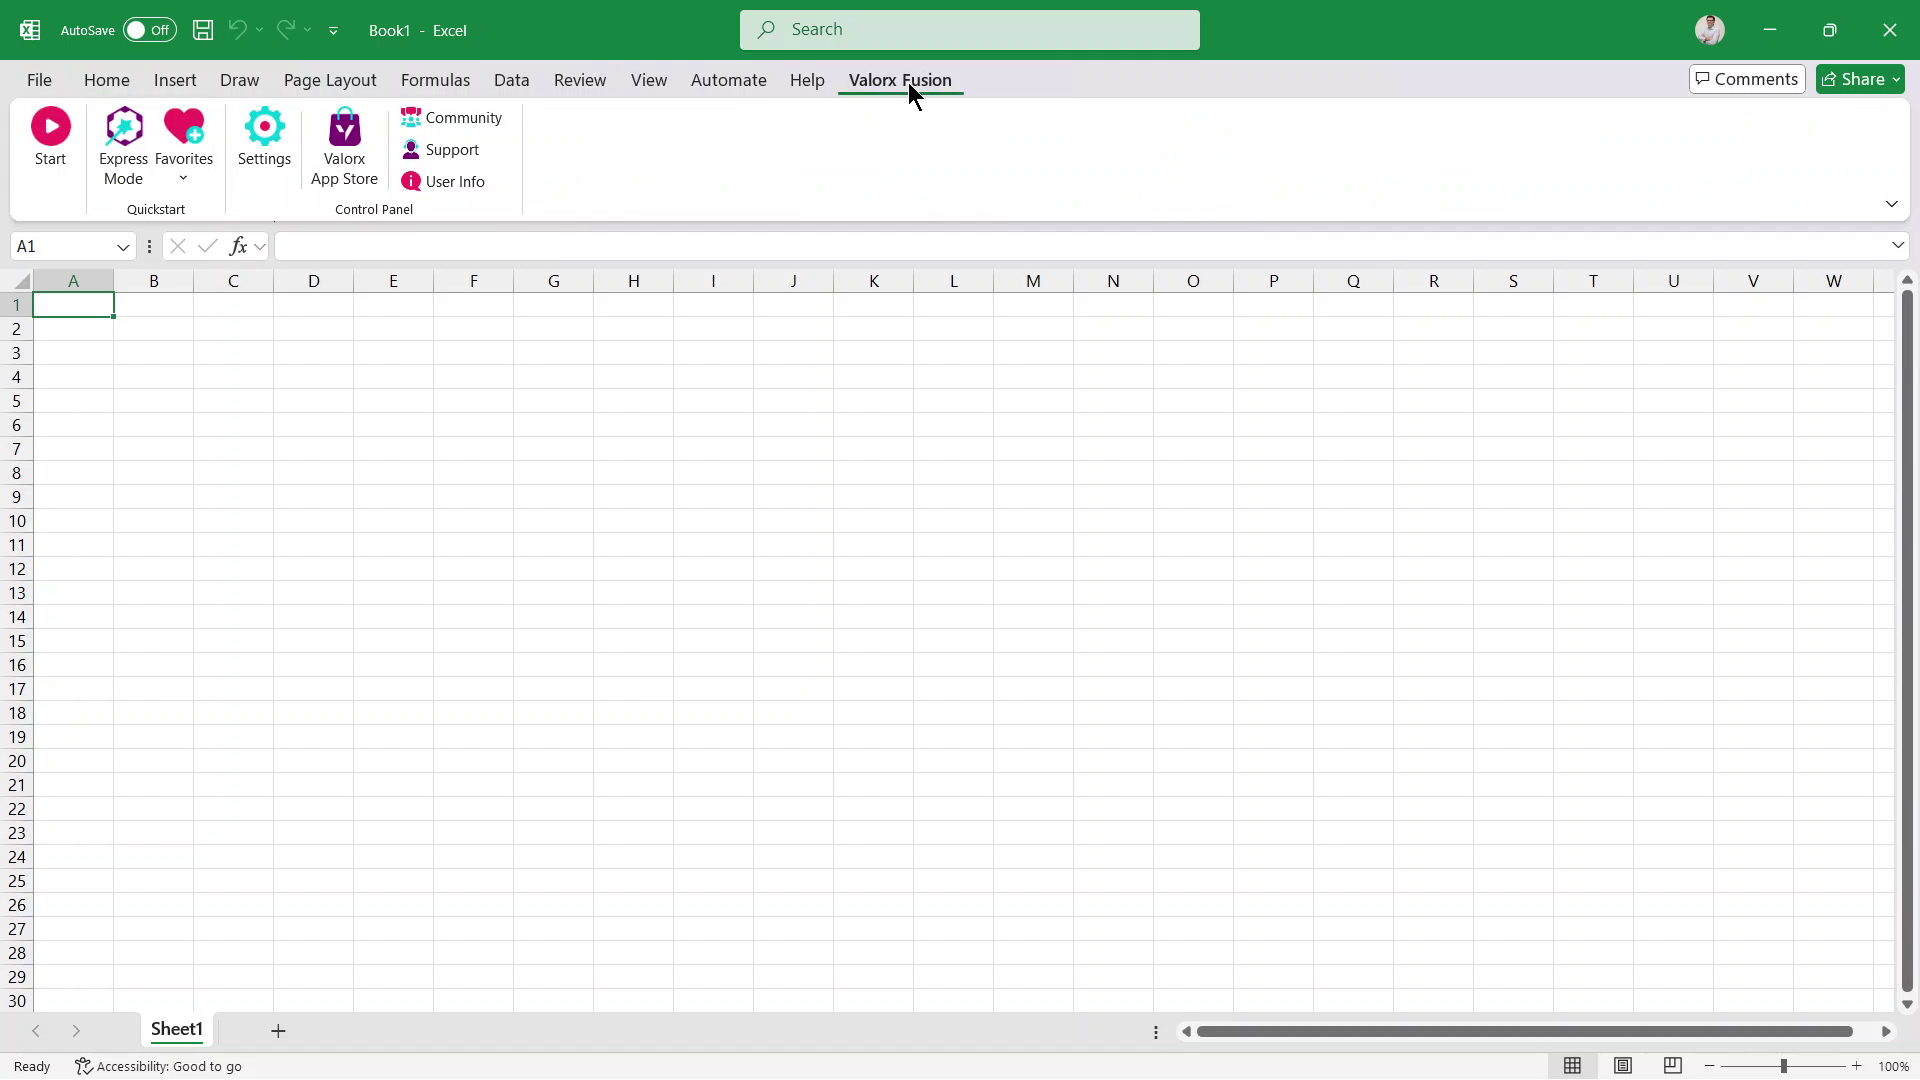1920x1080 pixels.
Task: Switch to Page Layout view in status bar
Action: pyautogui.click(x=1623, y=1066)
